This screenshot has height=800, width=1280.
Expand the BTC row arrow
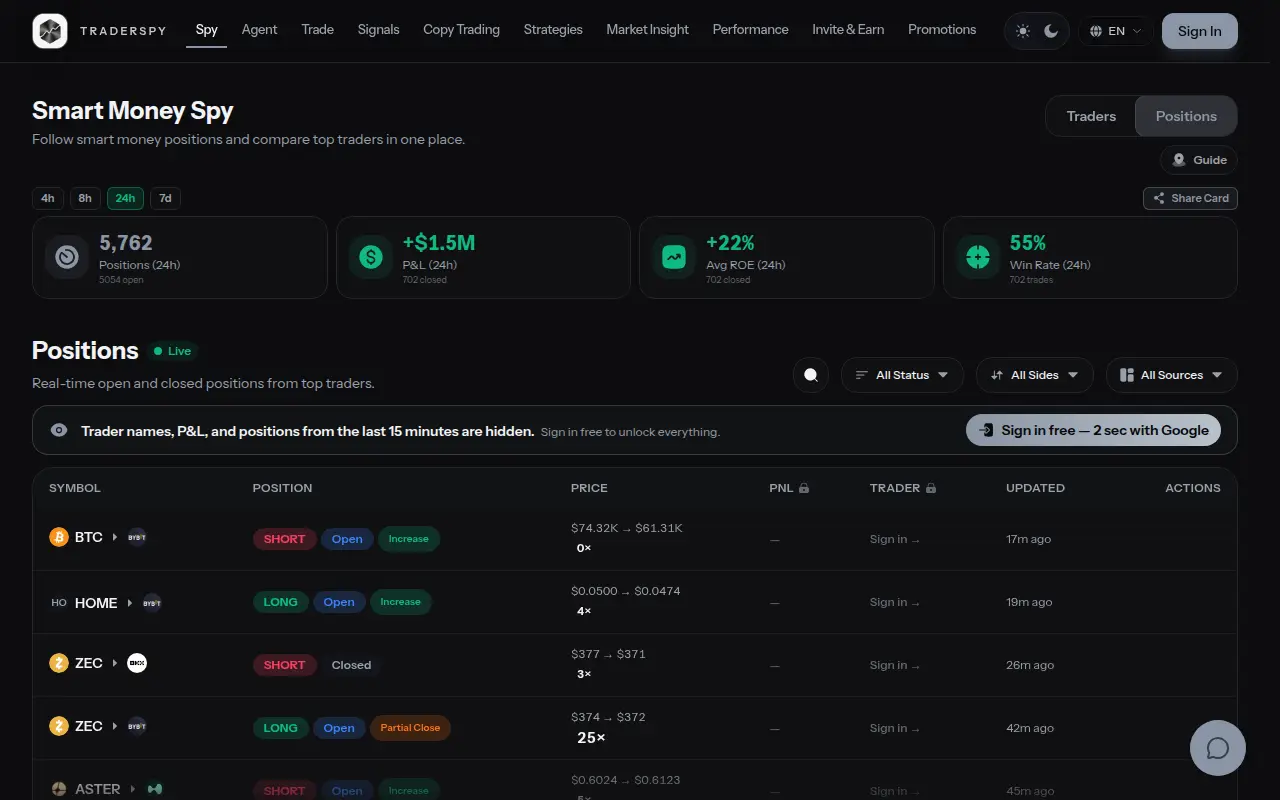115,537
